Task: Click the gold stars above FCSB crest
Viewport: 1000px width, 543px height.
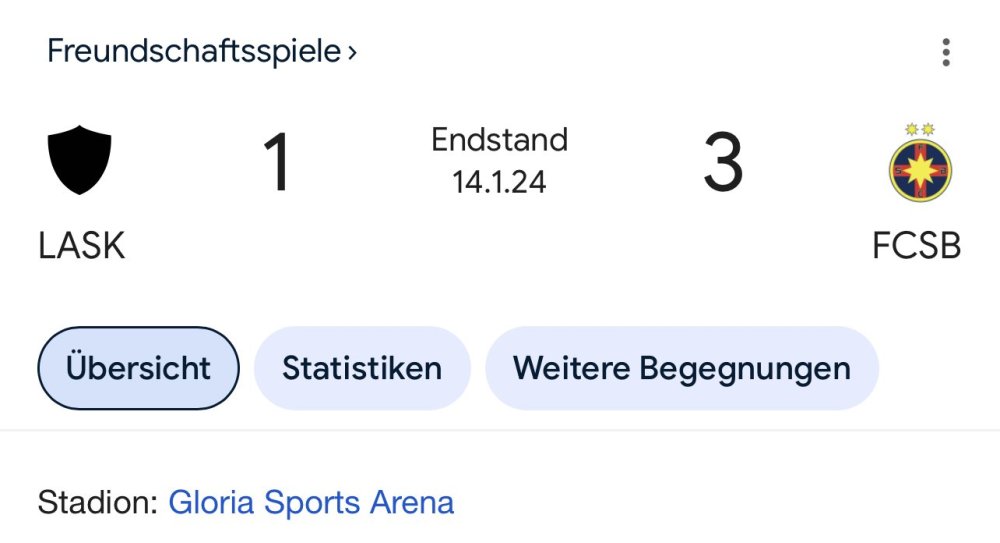Action: 919,129
